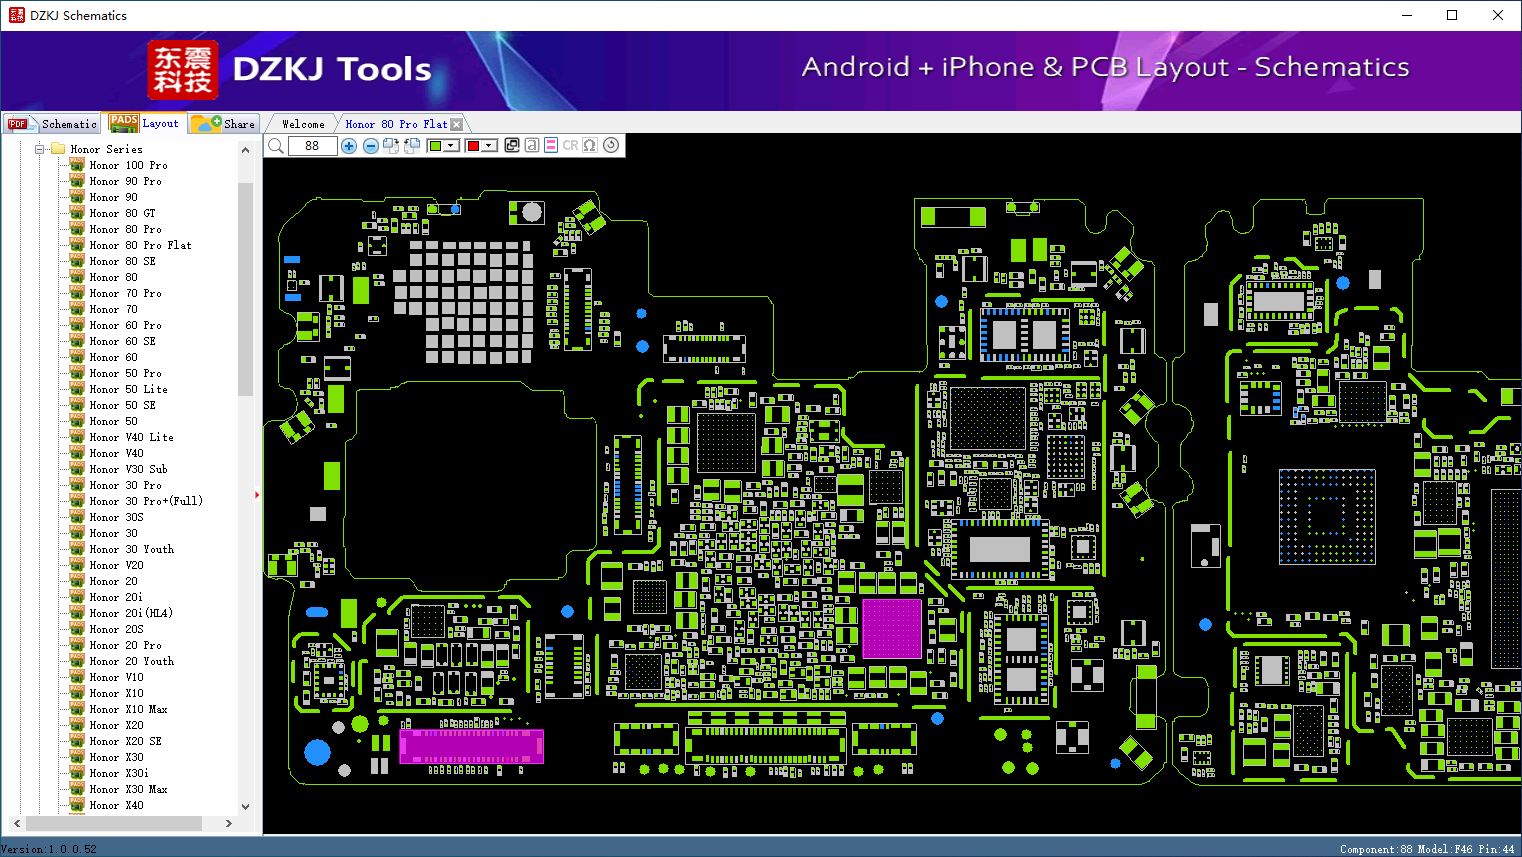This screenshot has height=857, width=1522.
Task: Zoom out with the blue minus icon
Action: [371, 146]
